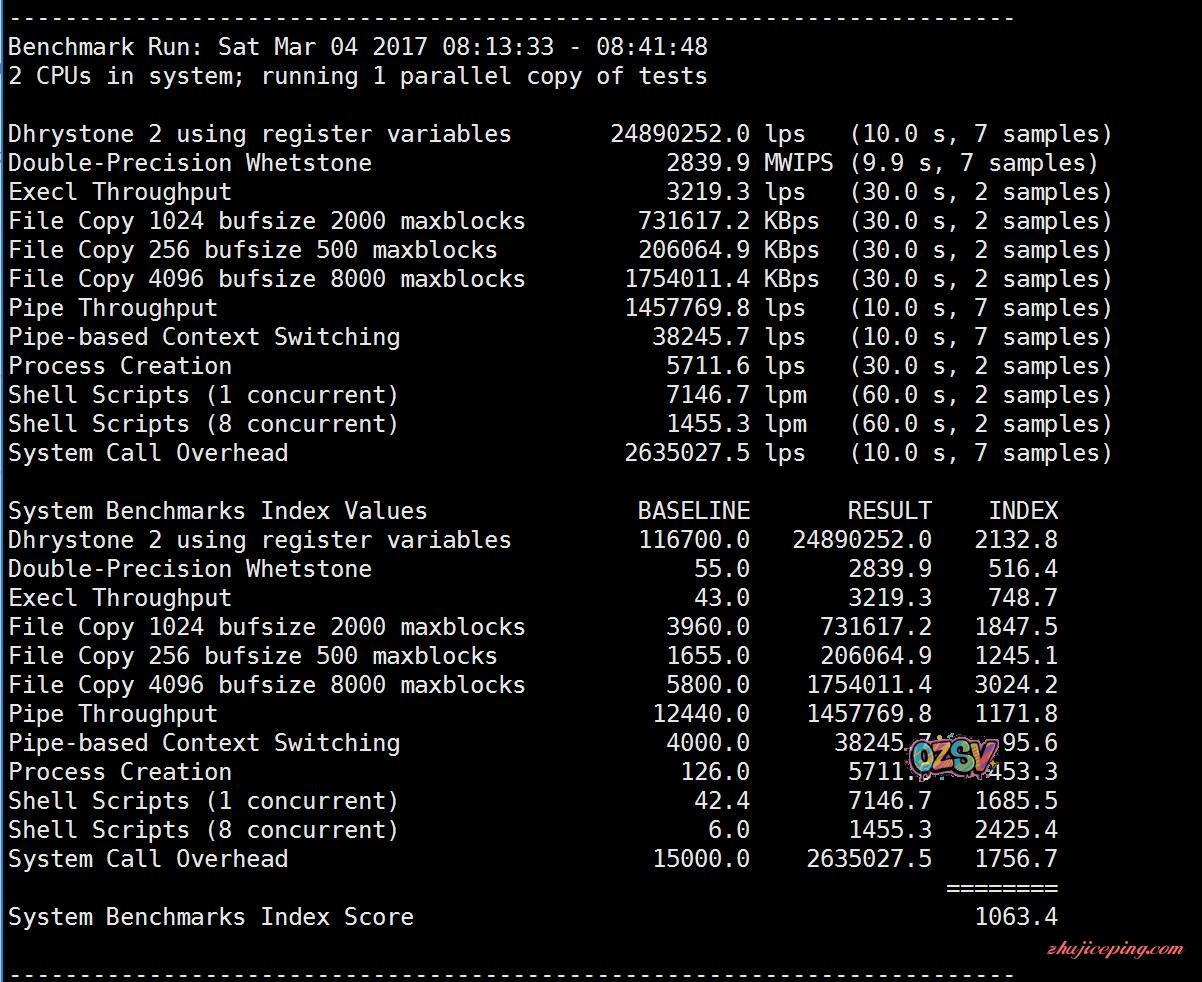Image resolution: width=1202 pixels, height=982 pixels.
Task: Click the System Benchmarks Index Values heading
Action: (218, 511)
